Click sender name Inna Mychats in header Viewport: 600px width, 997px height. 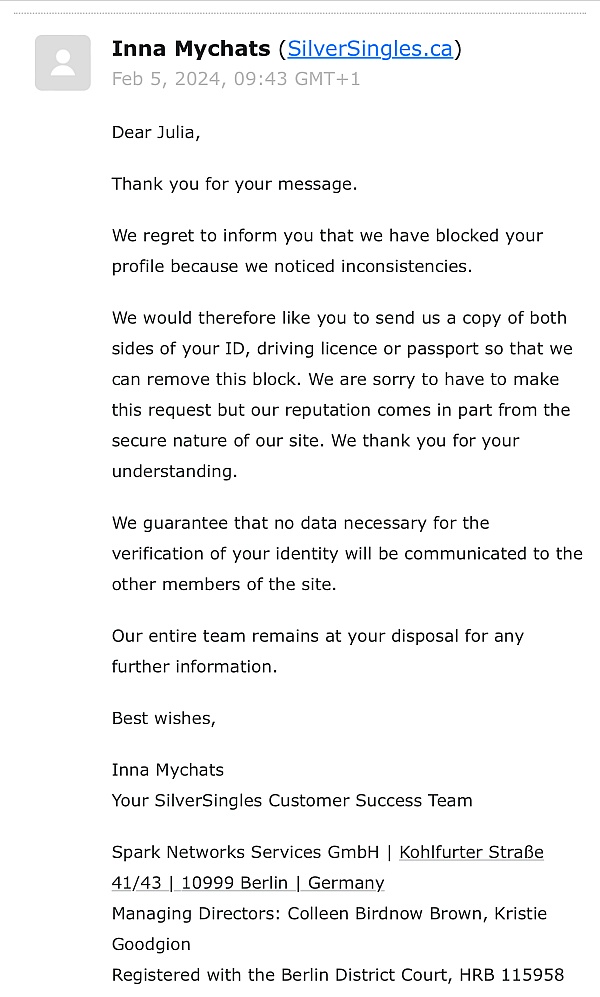pyautogui.click(x=191, y=49)
